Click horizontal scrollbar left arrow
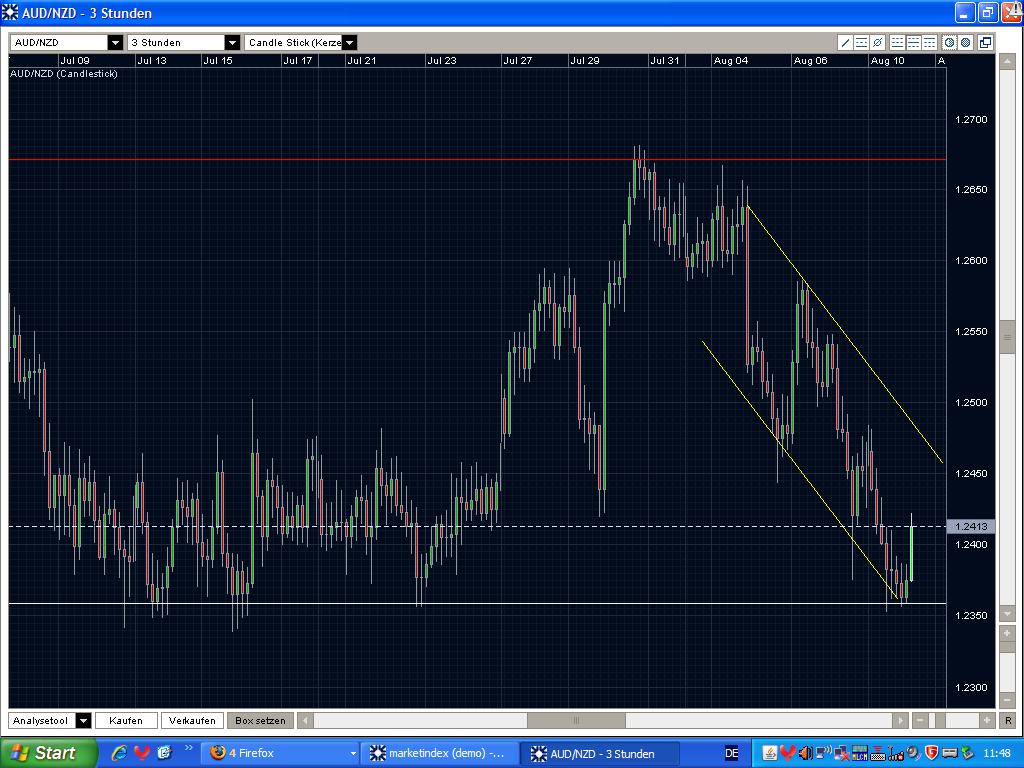 coord(305,720)
